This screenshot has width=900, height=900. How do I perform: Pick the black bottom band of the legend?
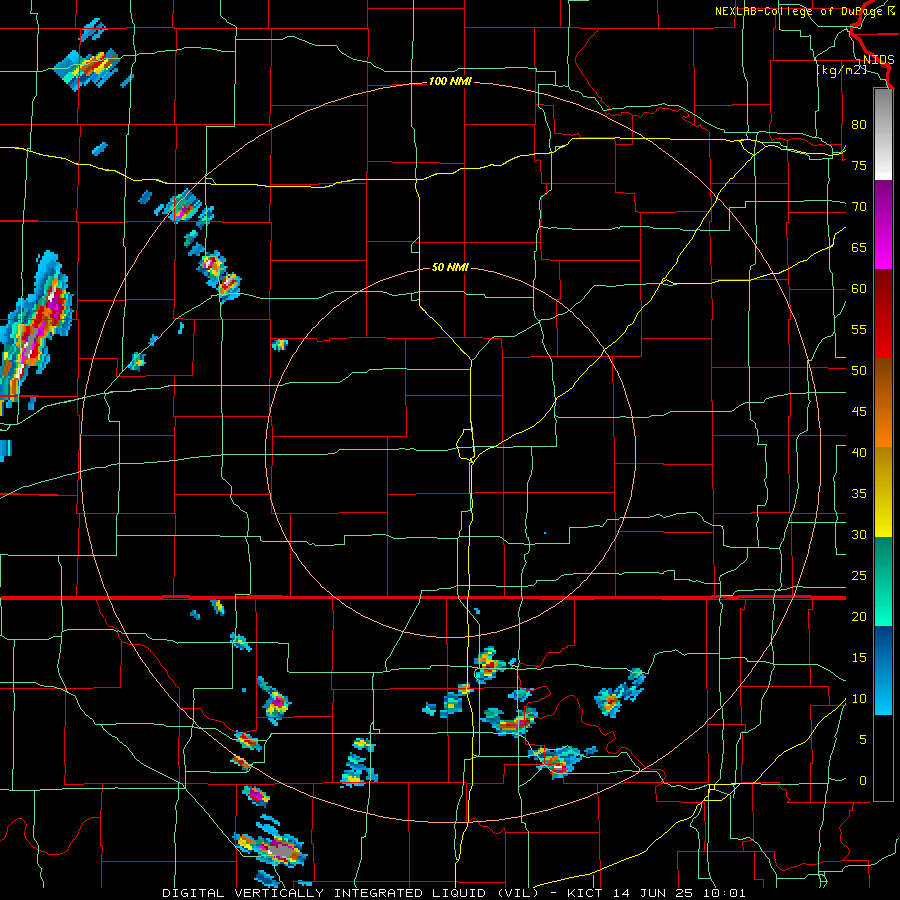click(x=883, y=758)
